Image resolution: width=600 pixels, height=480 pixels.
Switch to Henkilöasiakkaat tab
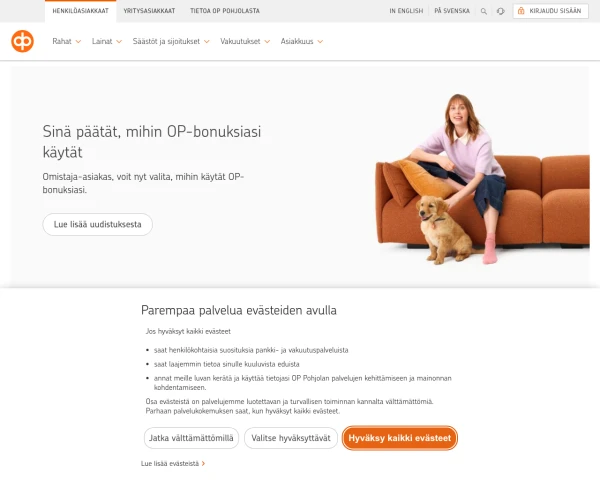pyautogui.click(x=80, y=11)
